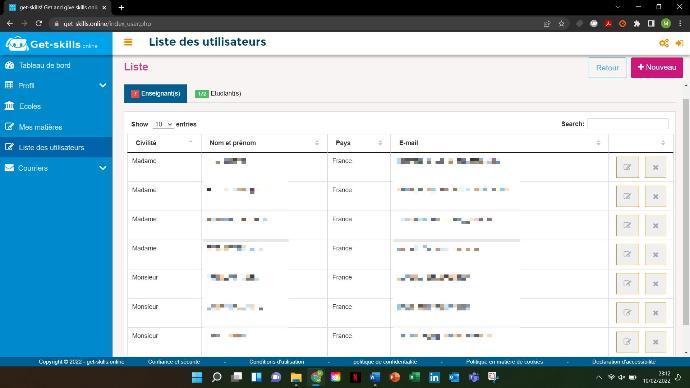Switch to the Enseignant(s) tab
690x388 pixels.
(x=155, y=94)
